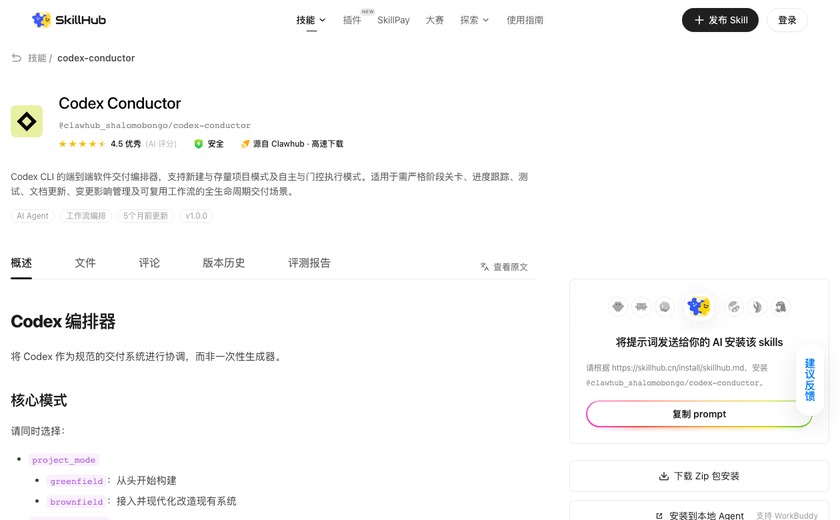Click the v1.0.0 version tag

pyautogui.click(x=196, y=216)
